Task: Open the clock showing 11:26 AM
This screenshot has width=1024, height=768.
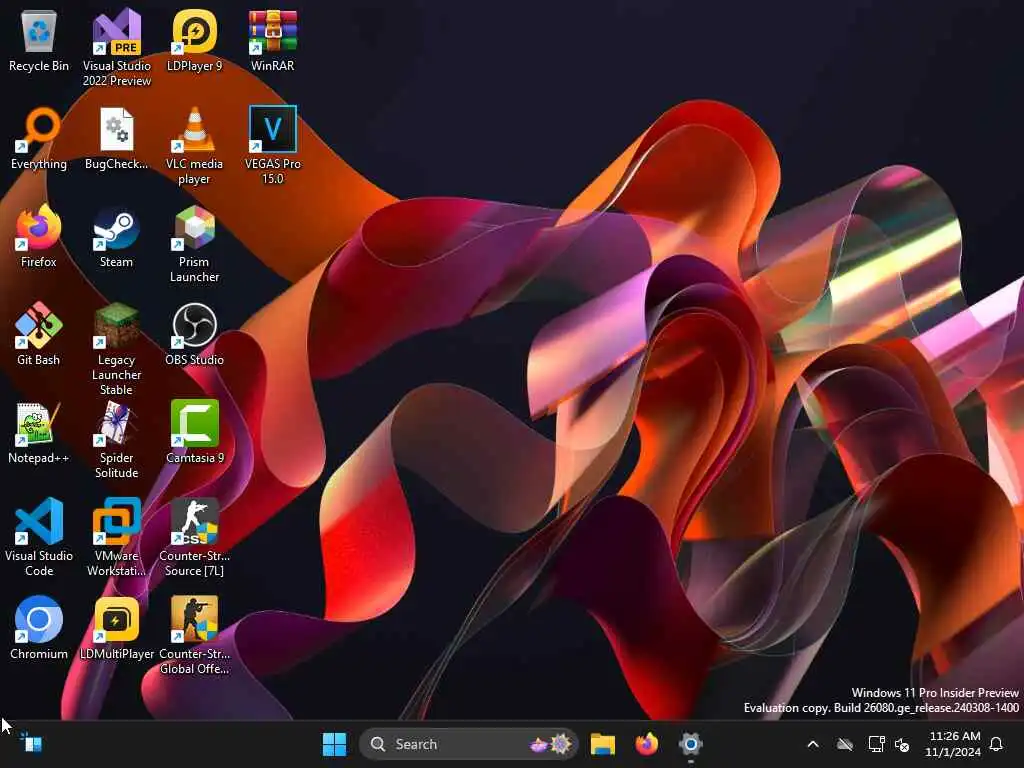Action: point(953,744)
